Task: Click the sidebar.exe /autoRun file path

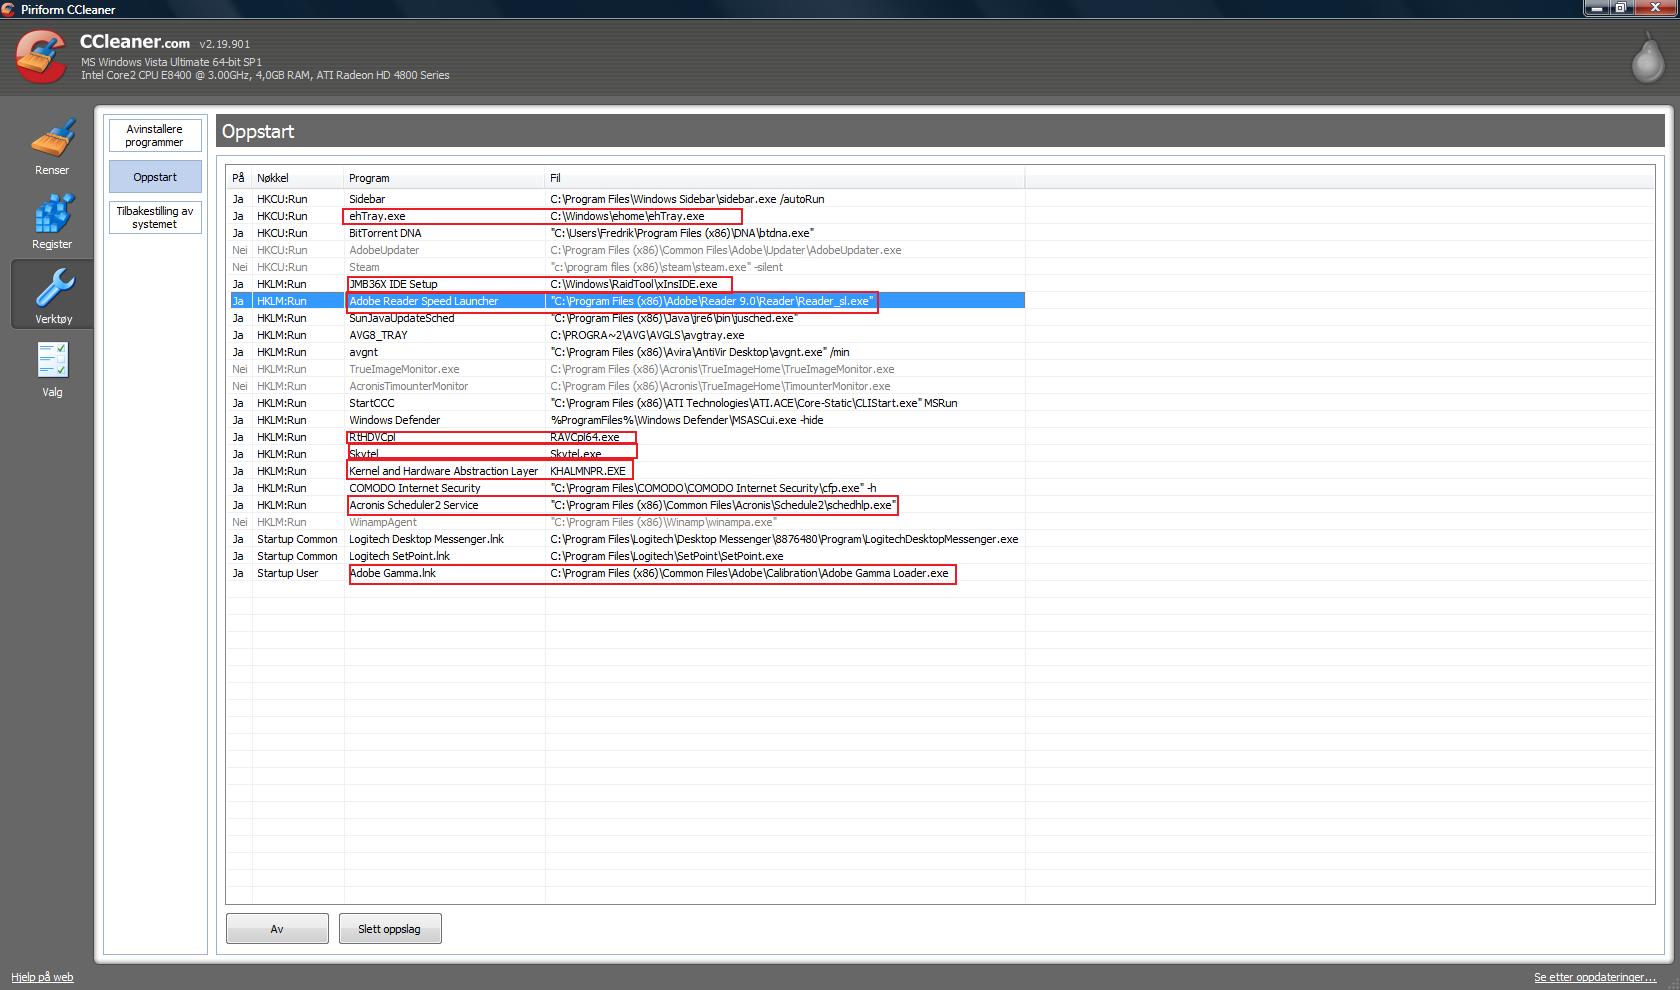Action: pyautogui.click(x=687, y=199)
